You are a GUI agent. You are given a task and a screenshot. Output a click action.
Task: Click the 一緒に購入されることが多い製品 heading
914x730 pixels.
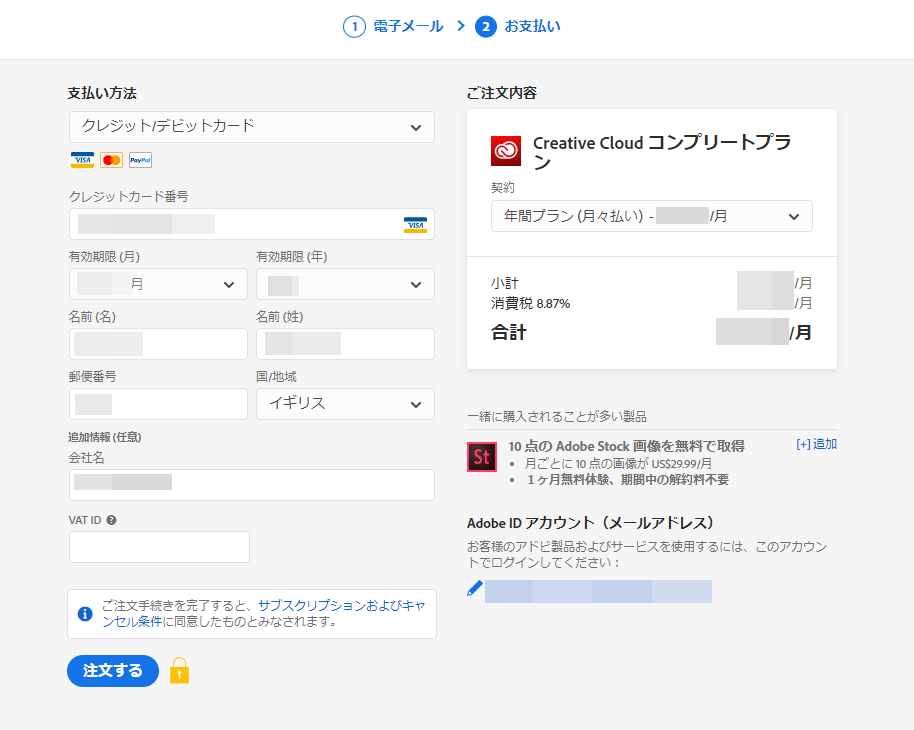click(x=557, y=417)
